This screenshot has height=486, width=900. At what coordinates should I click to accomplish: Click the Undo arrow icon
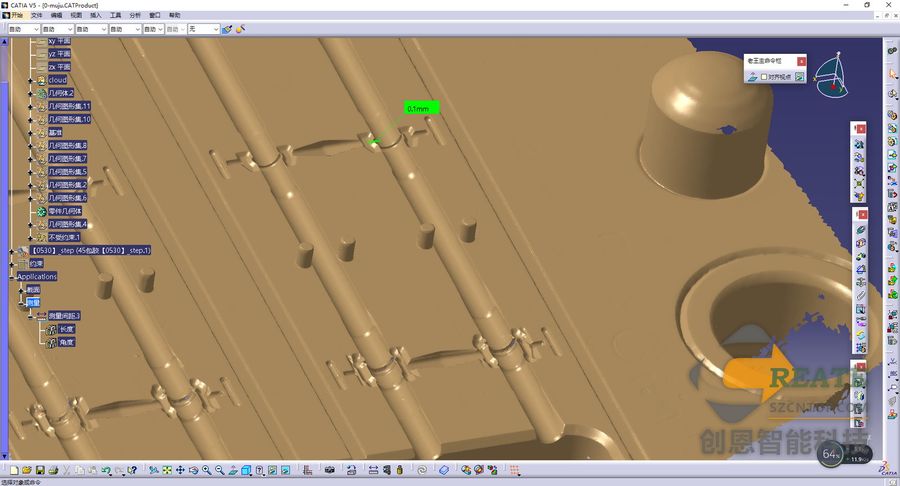coord(106,470)
